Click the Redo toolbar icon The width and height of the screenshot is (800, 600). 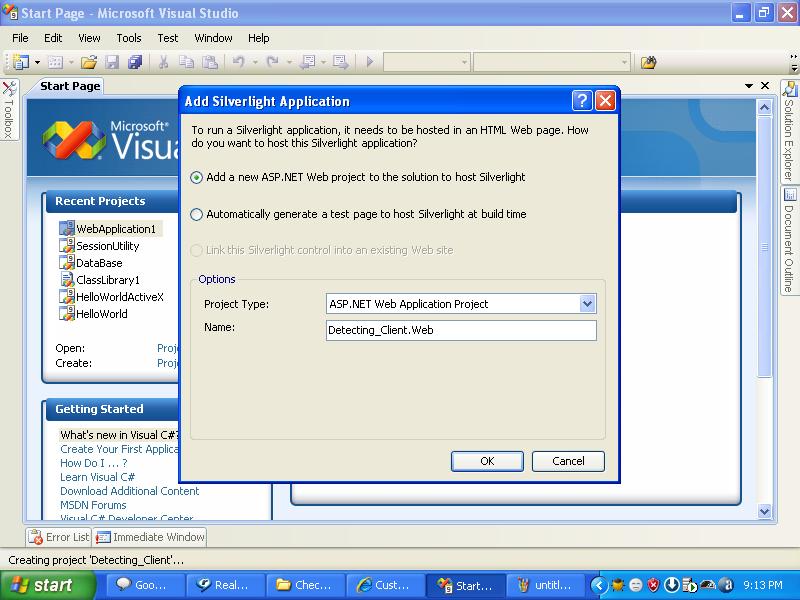pyautogui.click(x=273, y=62)
